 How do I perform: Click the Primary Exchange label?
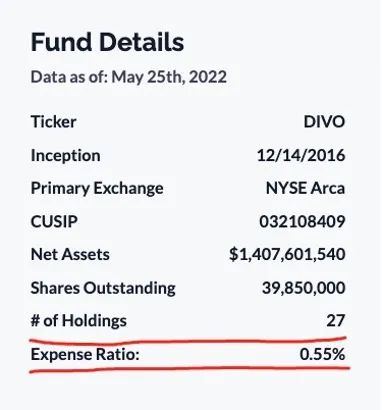[x=97, y=188]
